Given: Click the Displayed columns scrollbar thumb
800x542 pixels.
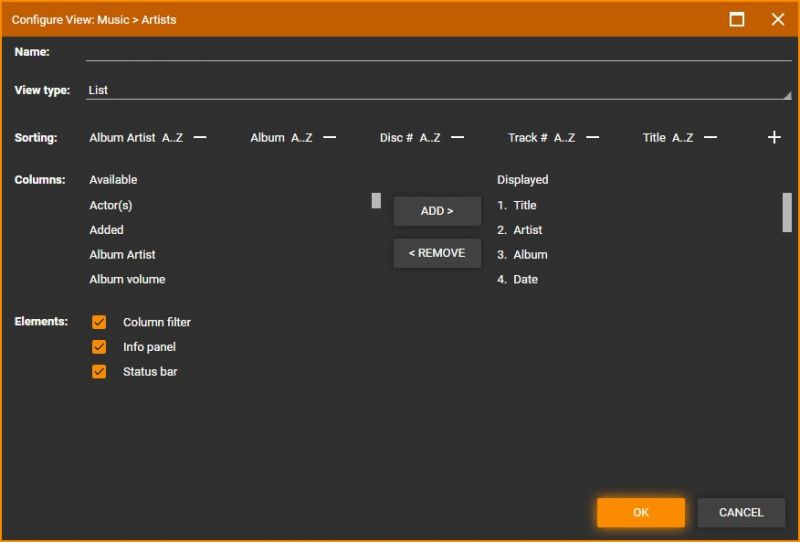Looking at the screenshot, I should click(x=787, y=212).
